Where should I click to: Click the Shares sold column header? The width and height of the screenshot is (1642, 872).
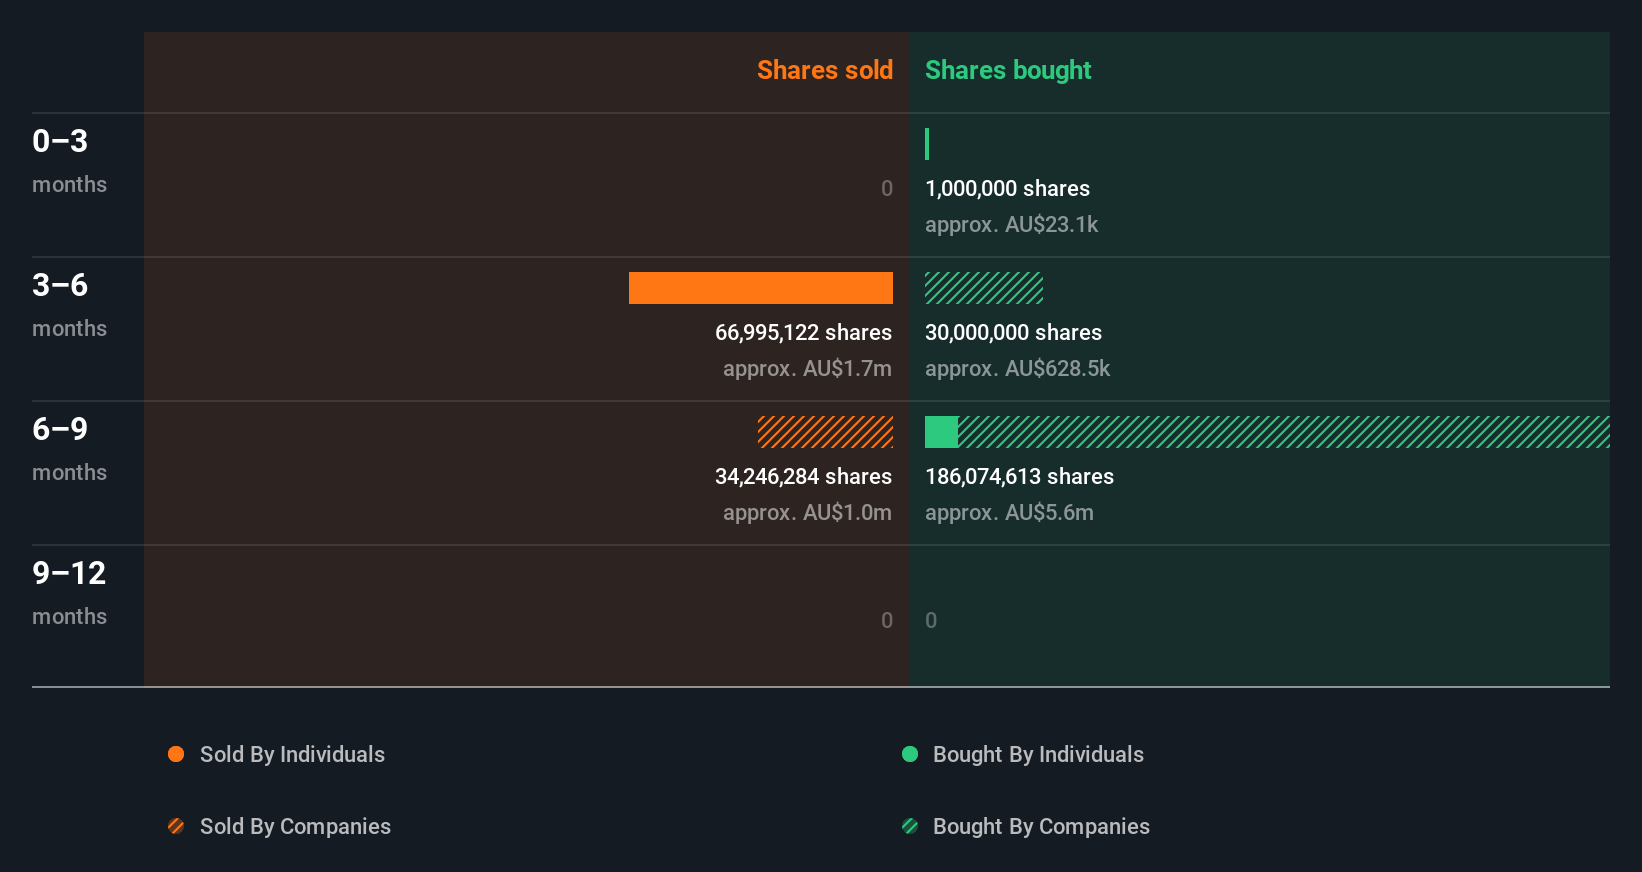coord(825,70)
